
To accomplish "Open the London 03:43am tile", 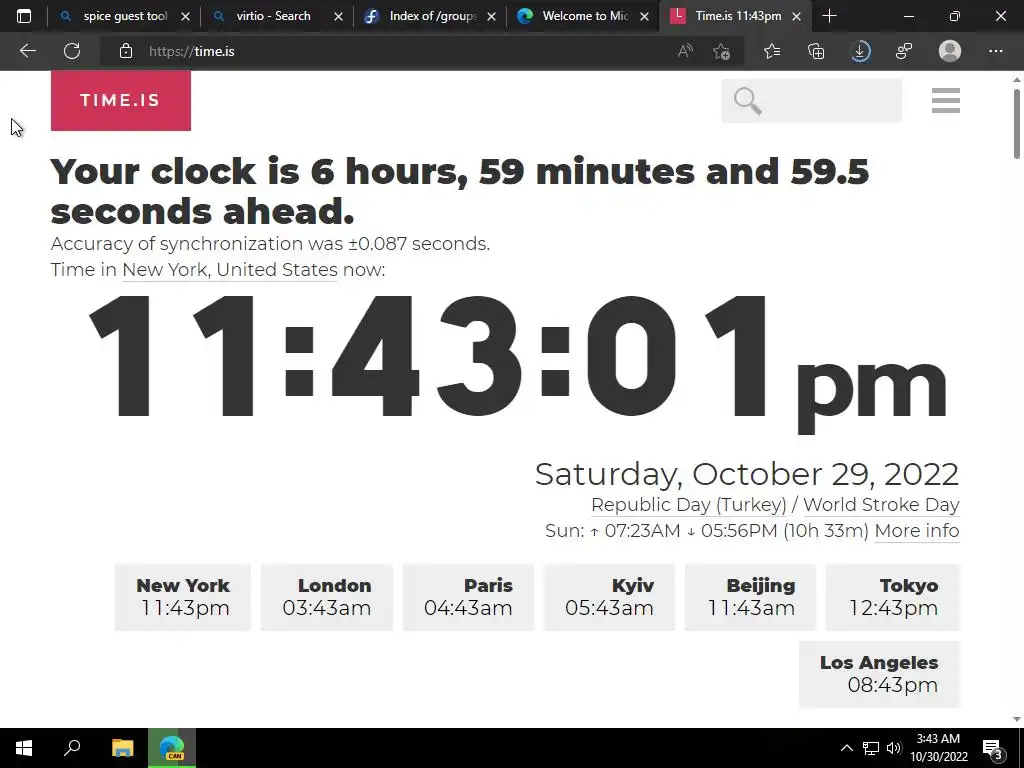I will [327, 597].
